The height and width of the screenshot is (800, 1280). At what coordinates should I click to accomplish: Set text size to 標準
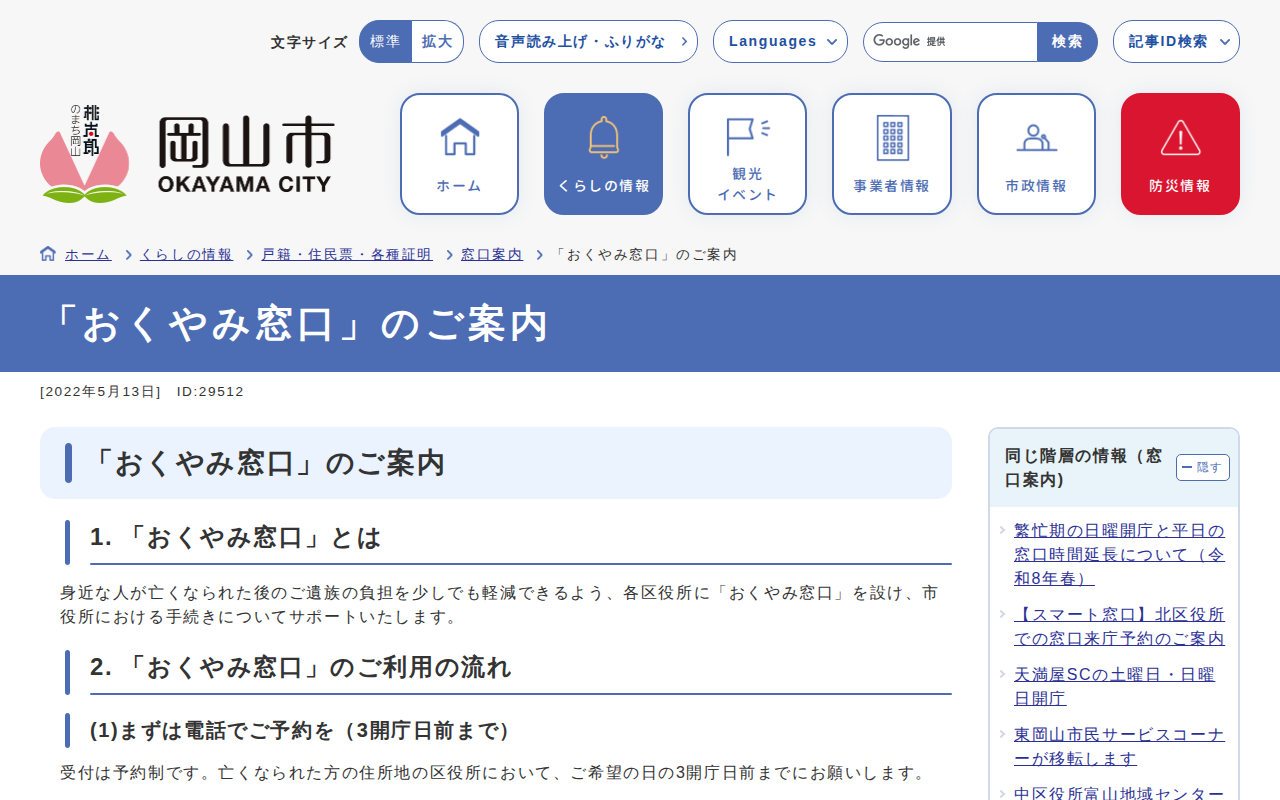pyautogui.click(x=385, y=42)
